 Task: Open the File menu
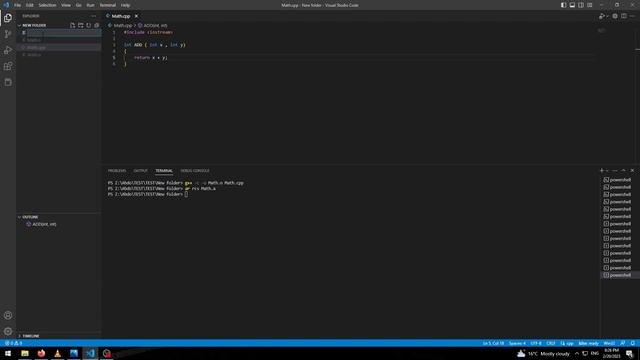(x=18, y=5)
